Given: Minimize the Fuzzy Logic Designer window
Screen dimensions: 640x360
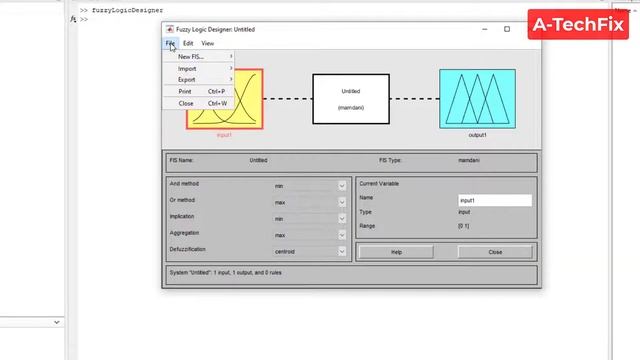Looking at the screenshot, I should point(484,29).
